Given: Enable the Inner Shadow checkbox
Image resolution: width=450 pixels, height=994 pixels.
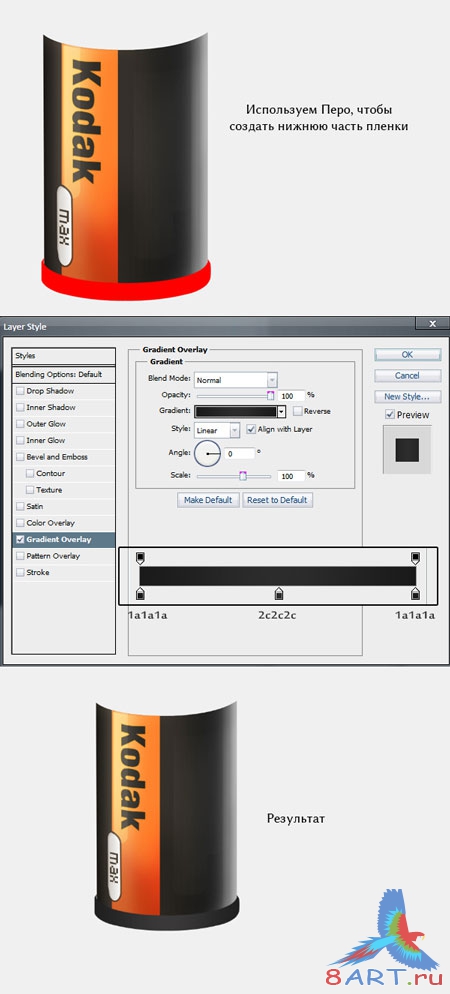Looking at the screenshot, I should tap(20, 408).
